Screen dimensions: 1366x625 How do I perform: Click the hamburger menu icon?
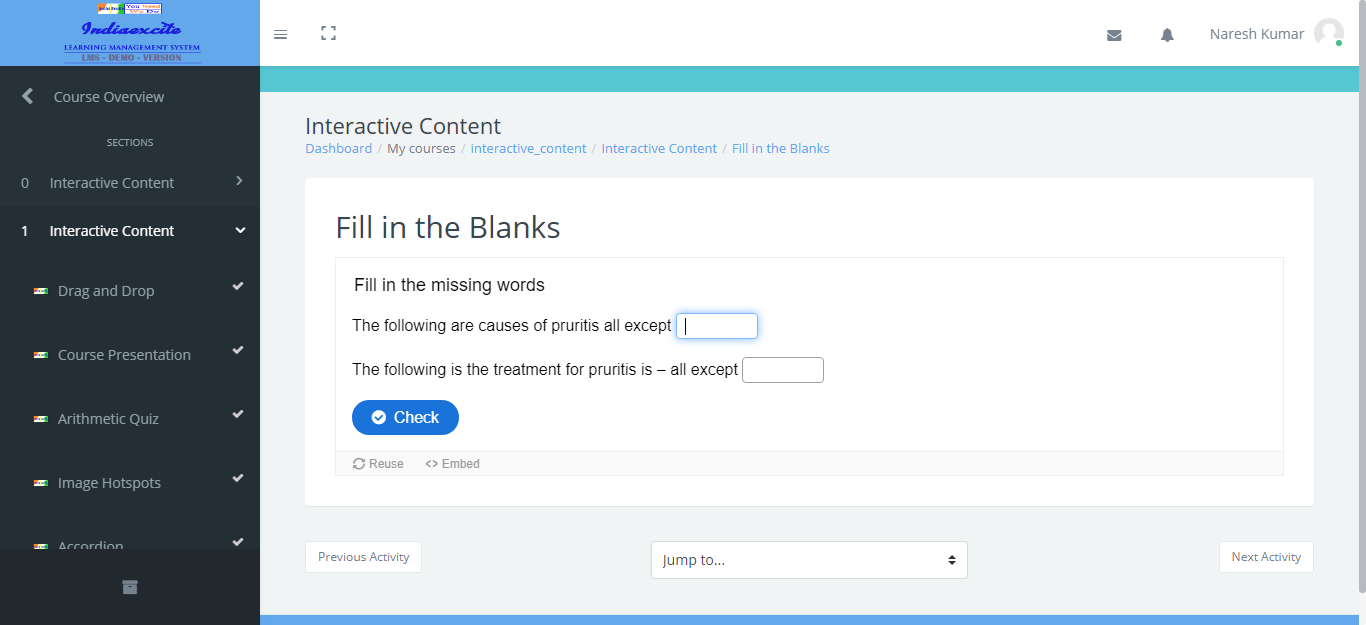(x=280, y=34)
